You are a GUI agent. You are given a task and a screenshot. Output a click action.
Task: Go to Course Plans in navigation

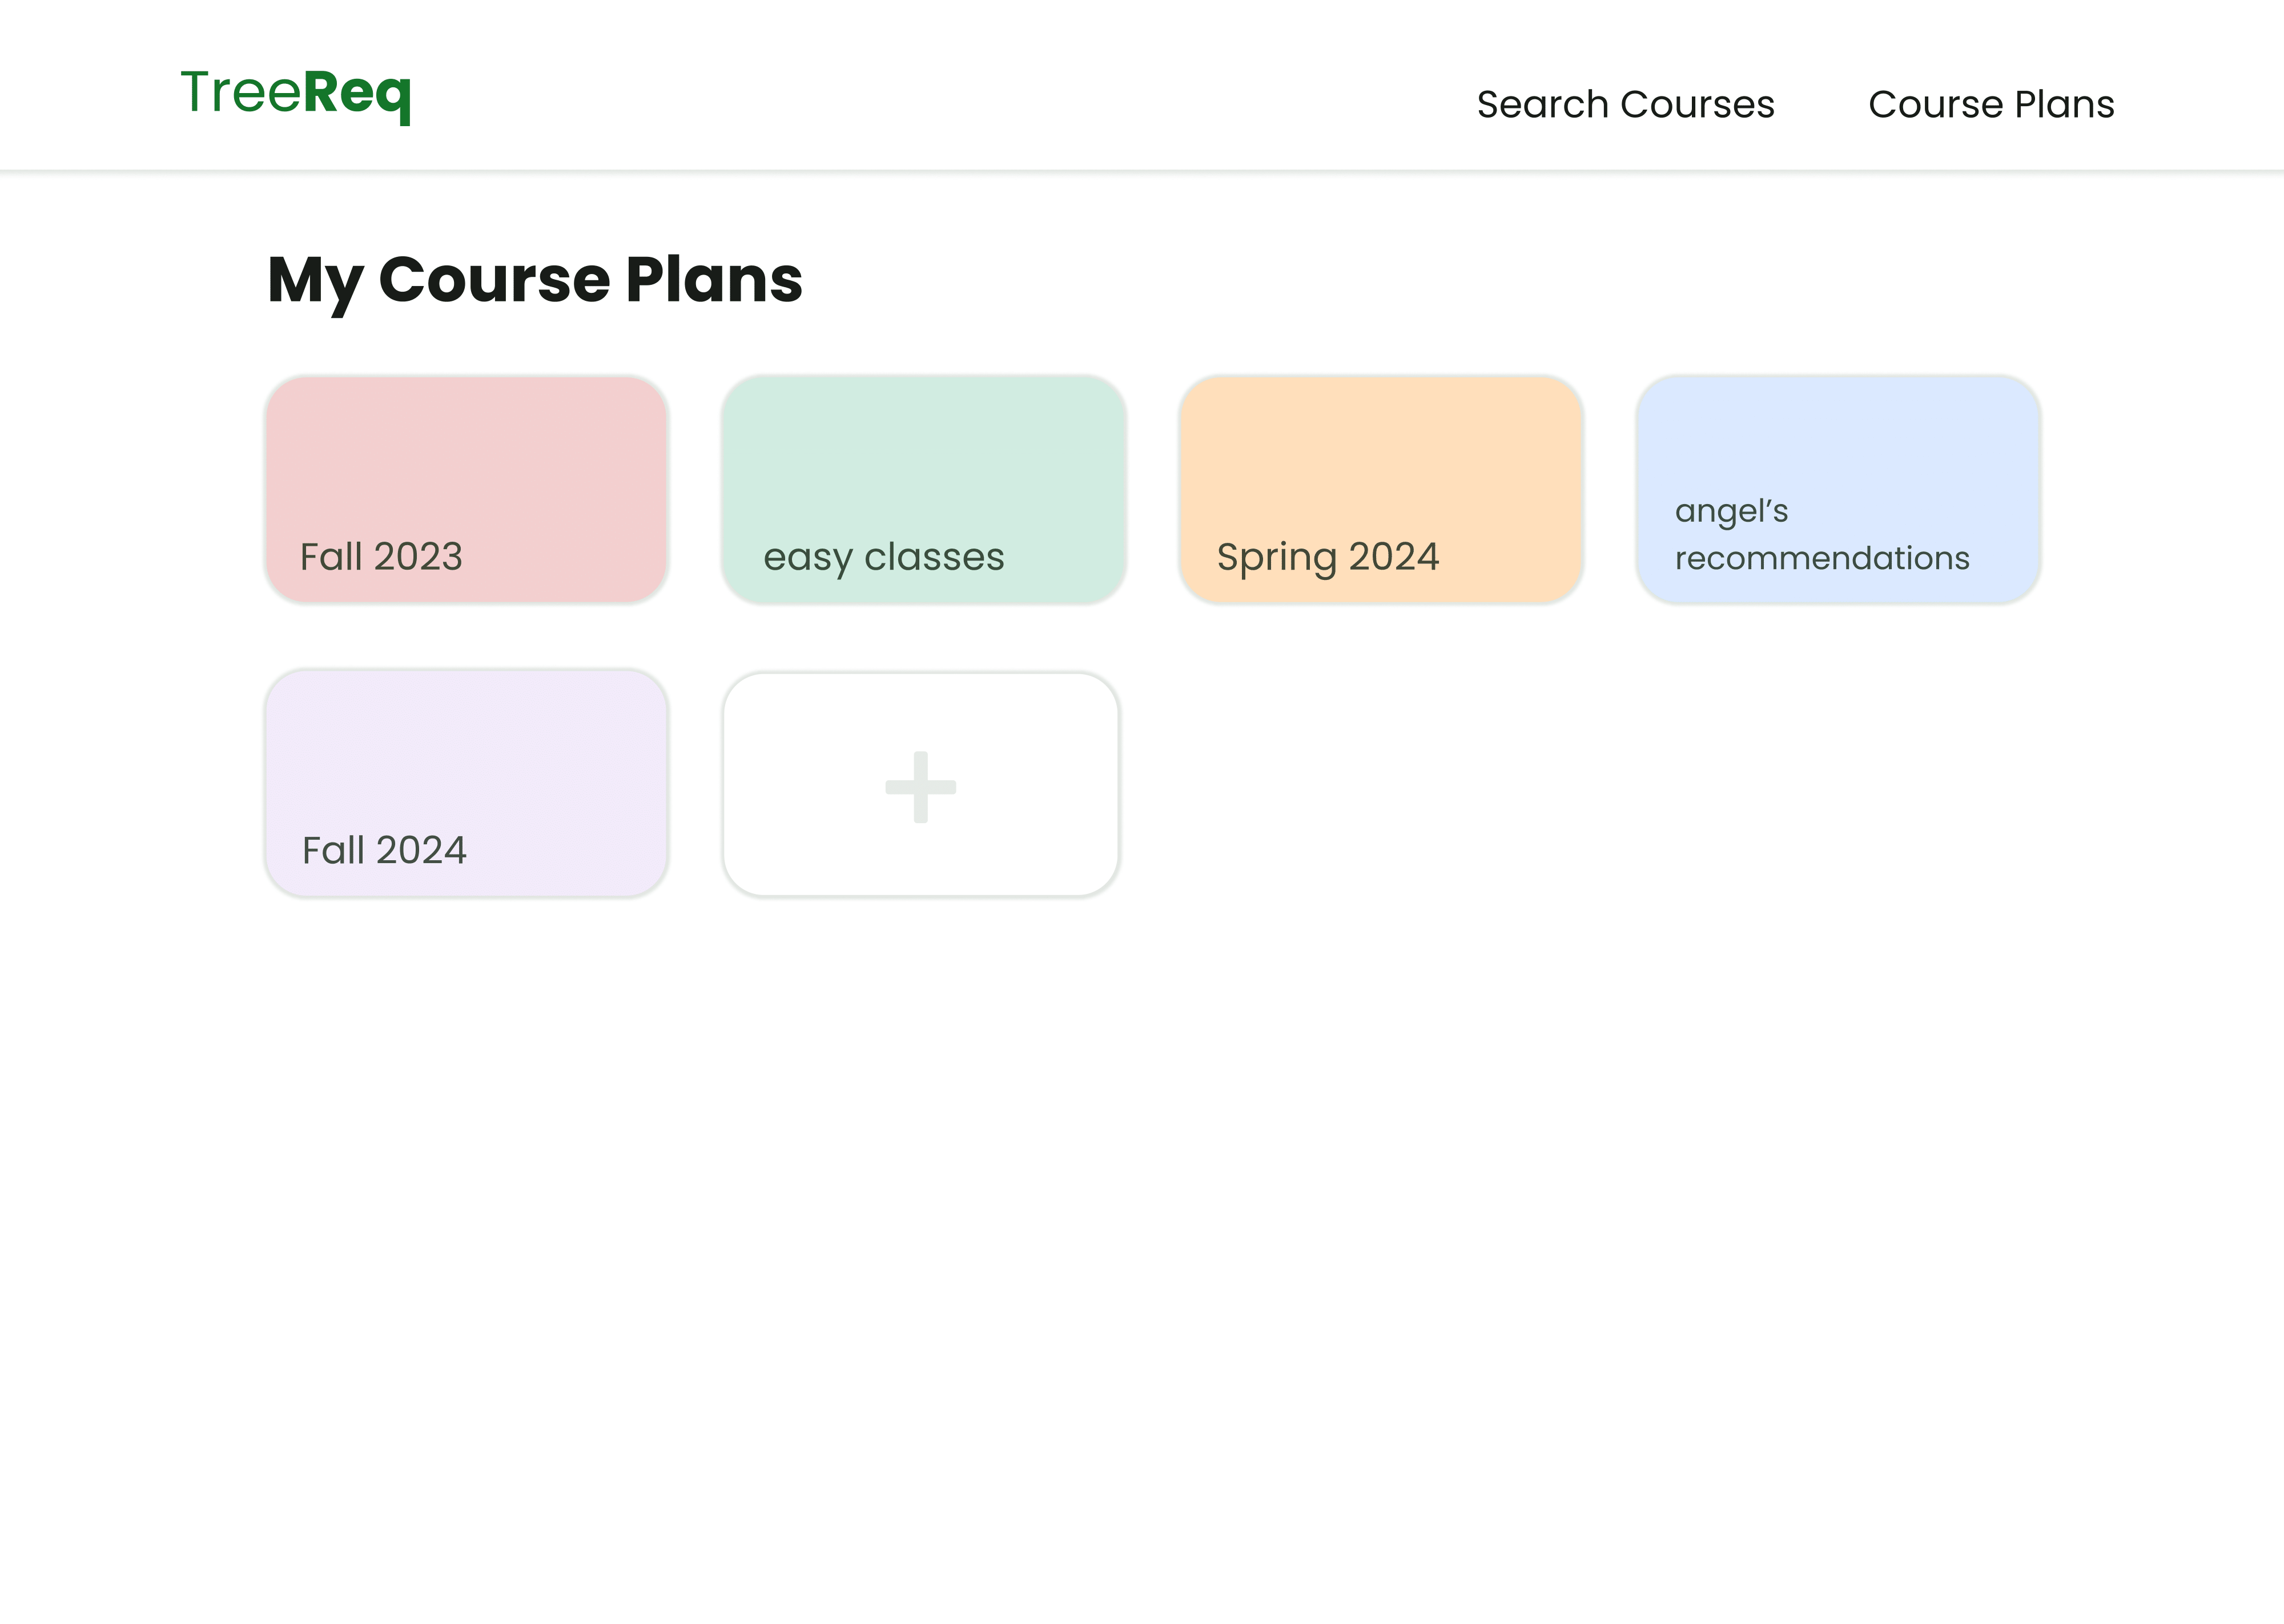(x=1991, y=104)
